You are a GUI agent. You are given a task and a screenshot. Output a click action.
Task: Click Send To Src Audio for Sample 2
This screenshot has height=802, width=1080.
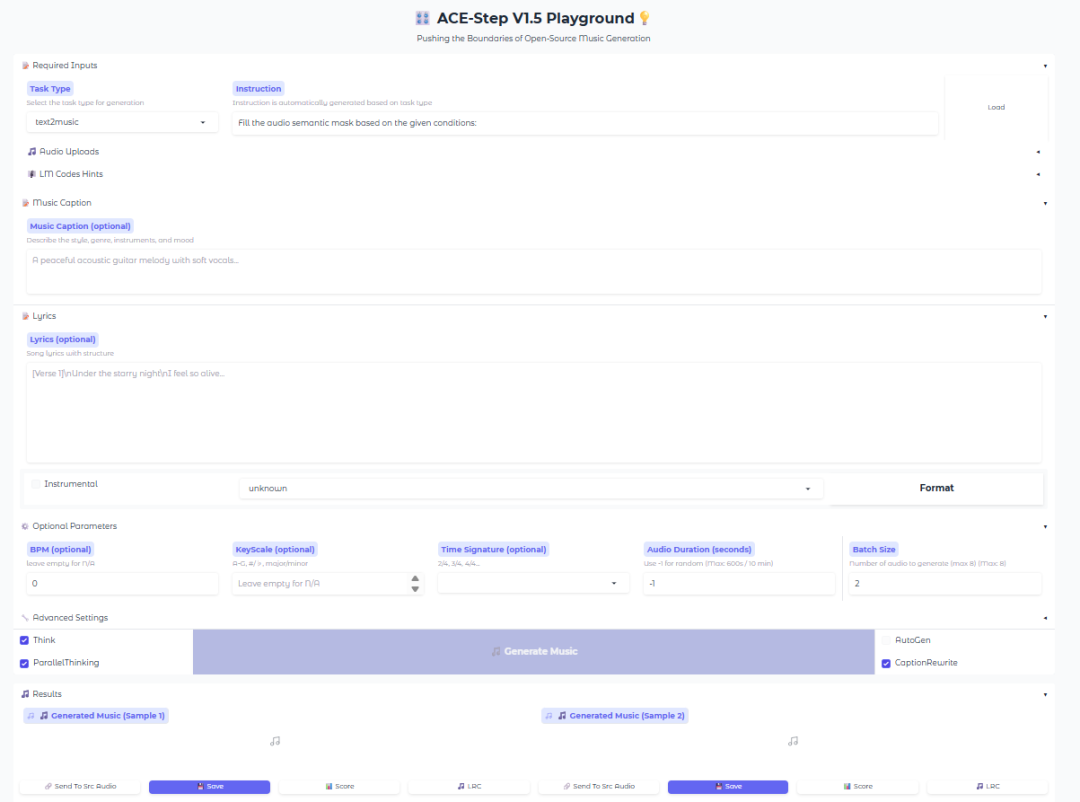coord(598,786)
